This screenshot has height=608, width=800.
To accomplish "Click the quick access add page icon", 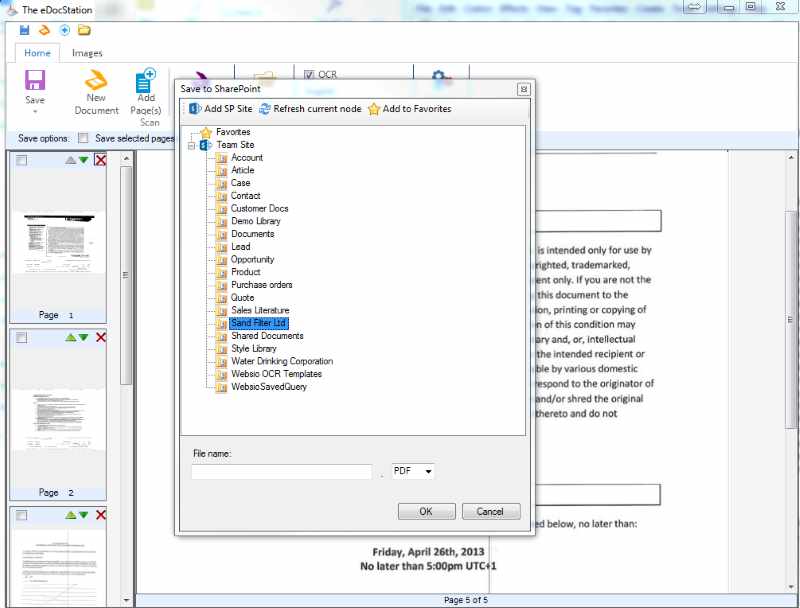I will click(64, 31).
